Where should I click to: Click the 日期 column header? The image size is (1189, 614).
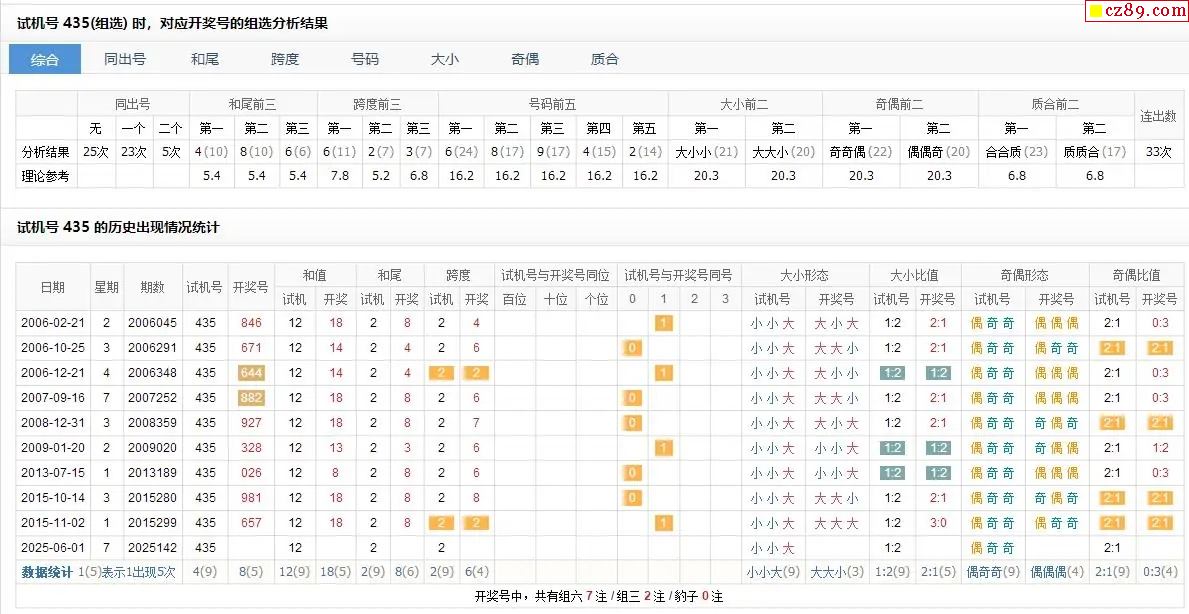click(x=53, y=287)
